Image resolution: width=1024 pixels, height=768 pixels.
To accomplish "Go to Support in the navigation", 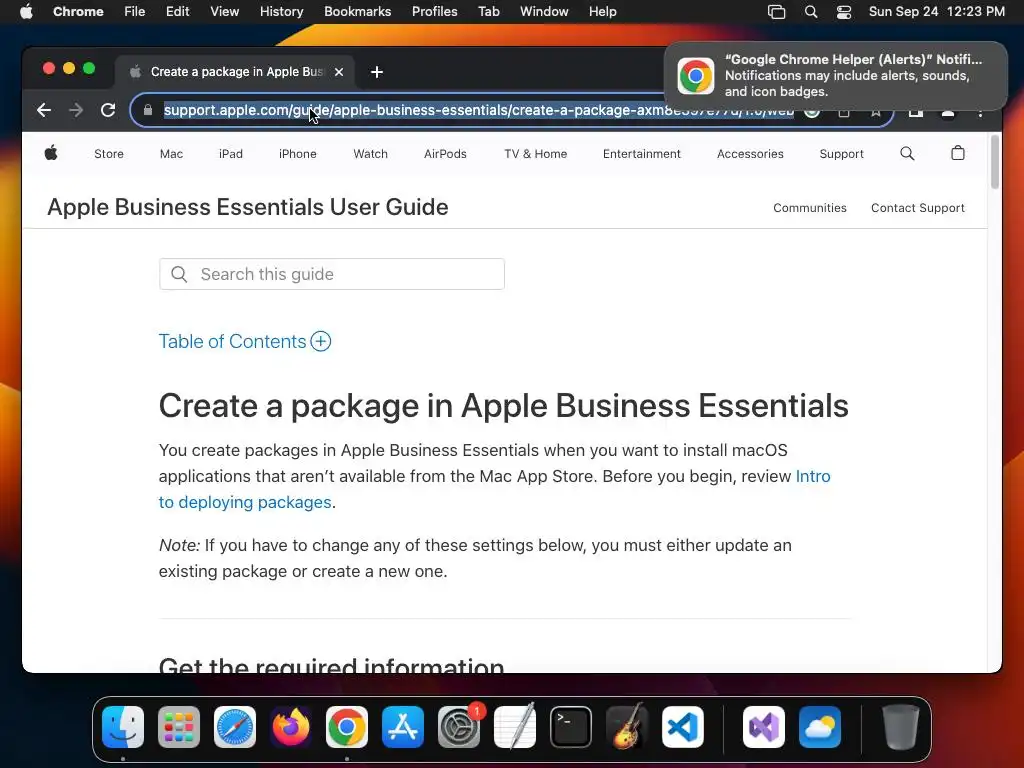I will coord(842,154).
